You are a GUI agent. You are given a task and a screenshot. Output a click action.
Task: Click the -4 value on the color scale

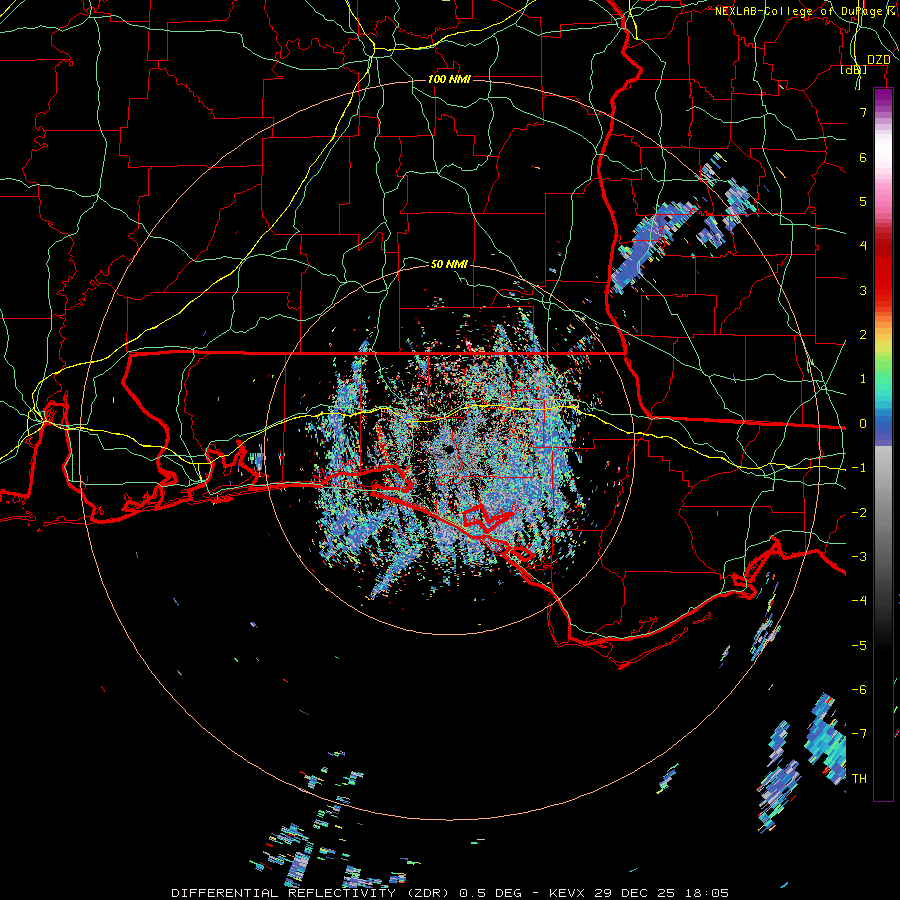(859, 601)
